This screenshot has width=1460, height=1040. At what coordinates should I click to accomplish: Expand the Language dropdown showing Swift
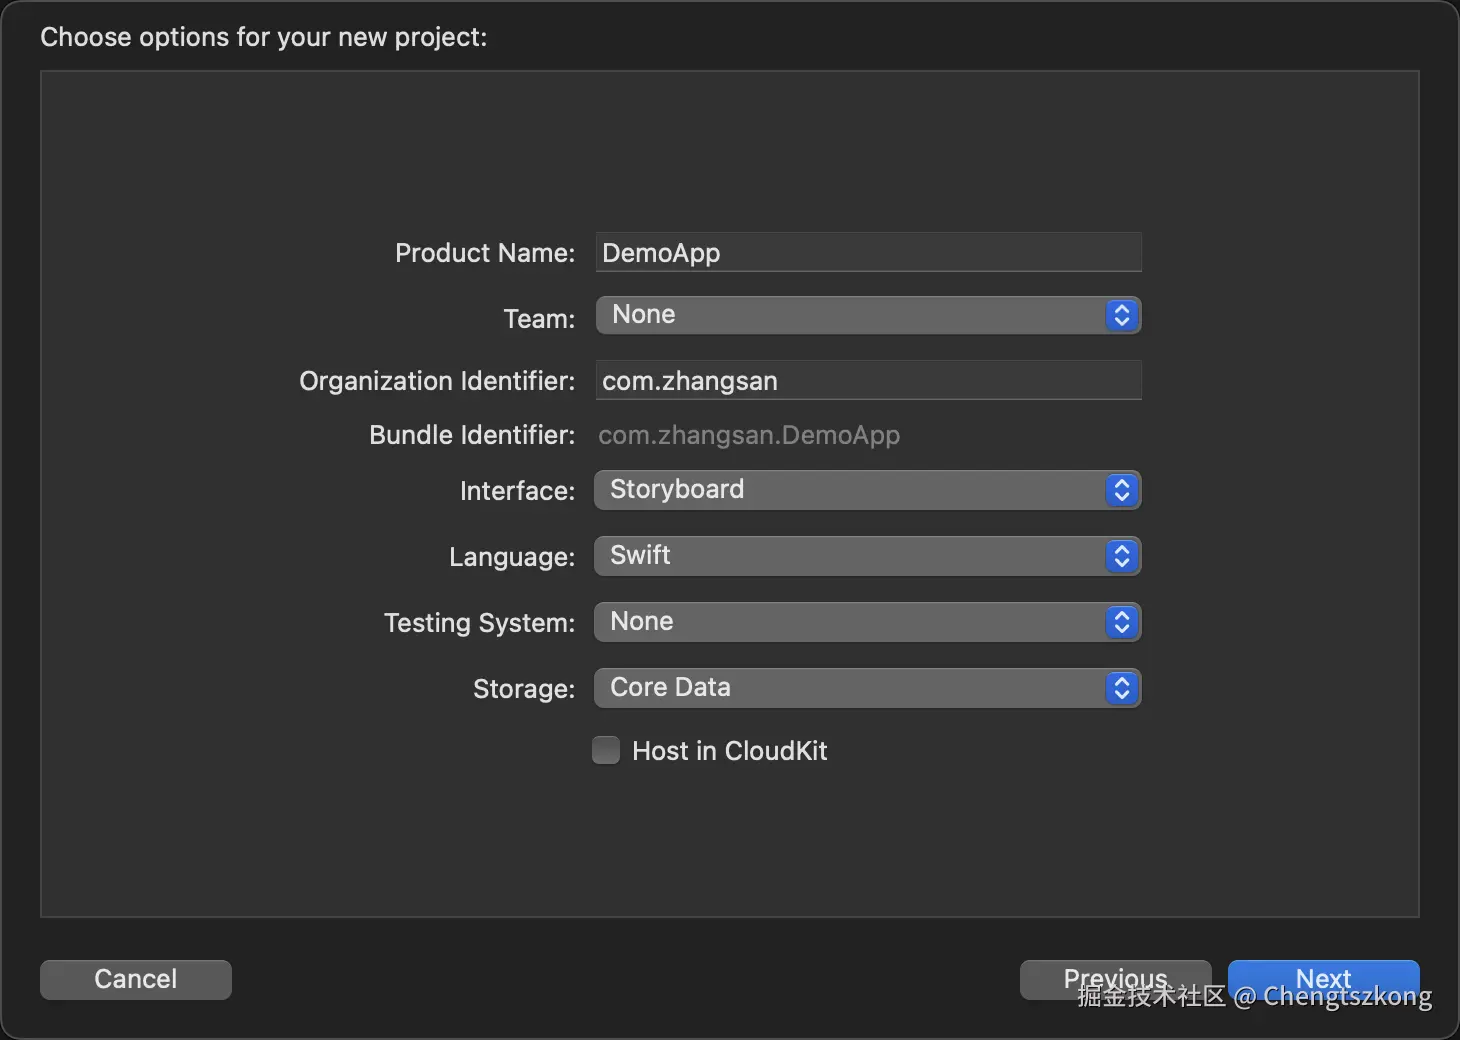pyautogui.click(x=850, y=556)
